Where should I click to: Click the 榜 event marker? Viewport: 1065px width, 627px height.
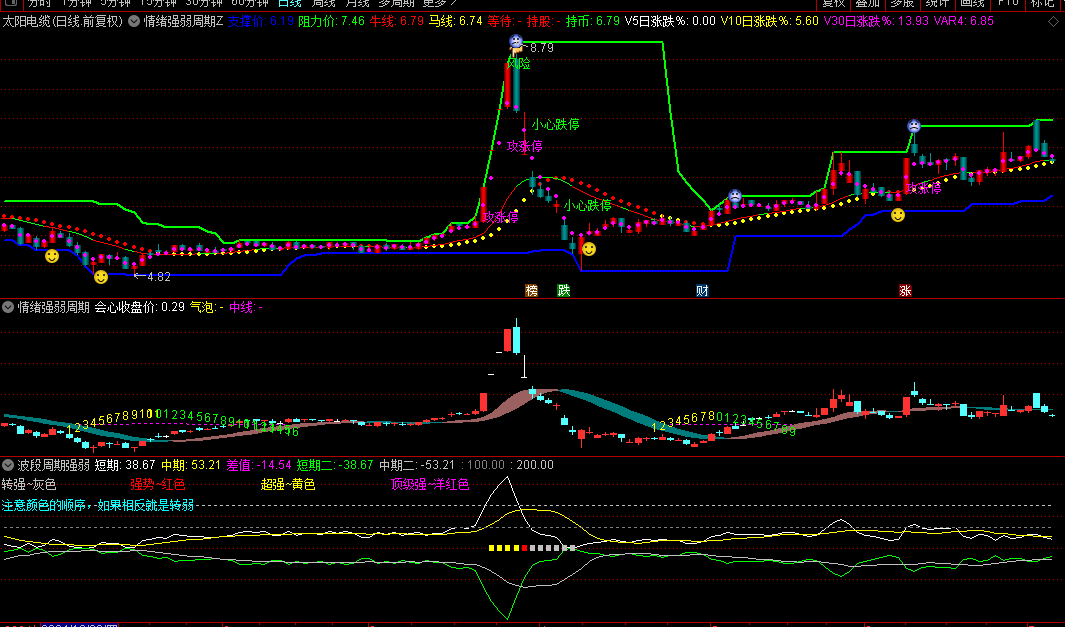(x=532, y=291)
